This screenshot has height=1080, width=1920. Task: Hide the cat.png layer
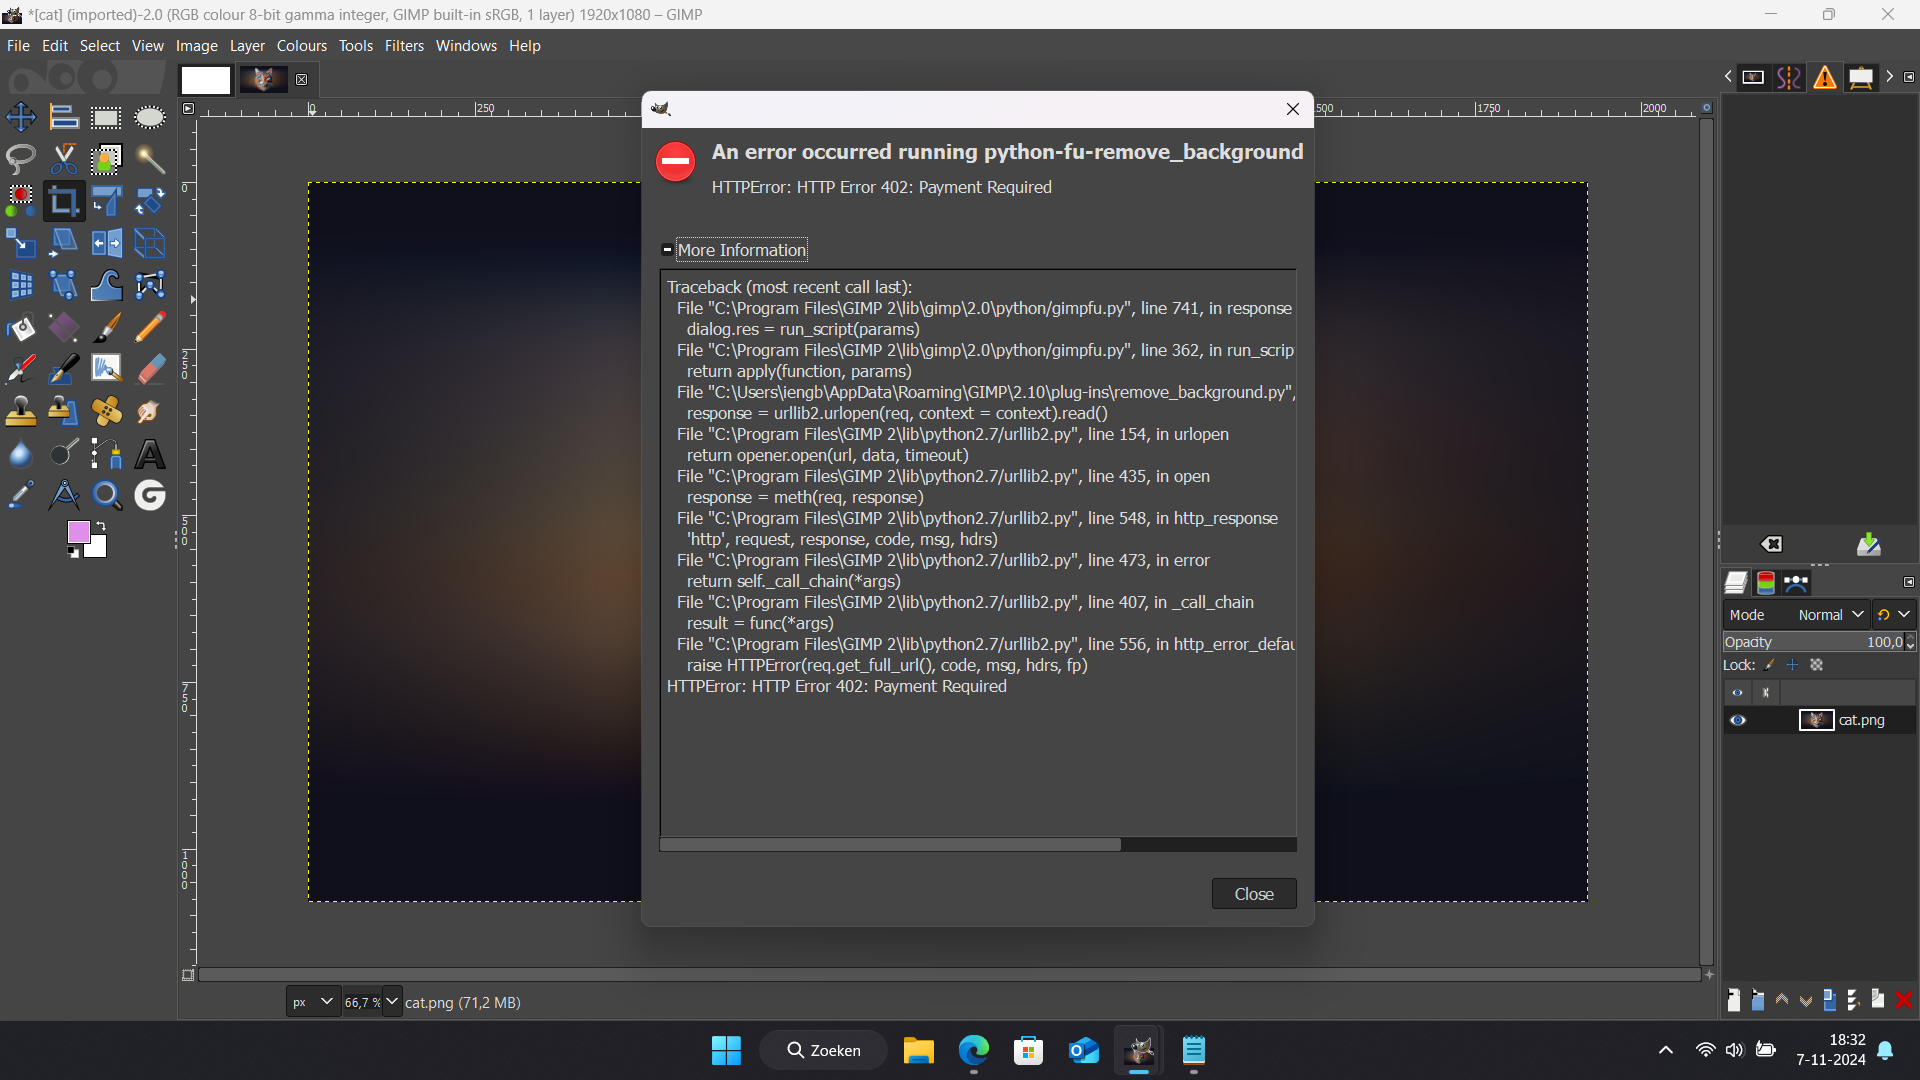pyautogui.click(x=1738, y=720)
